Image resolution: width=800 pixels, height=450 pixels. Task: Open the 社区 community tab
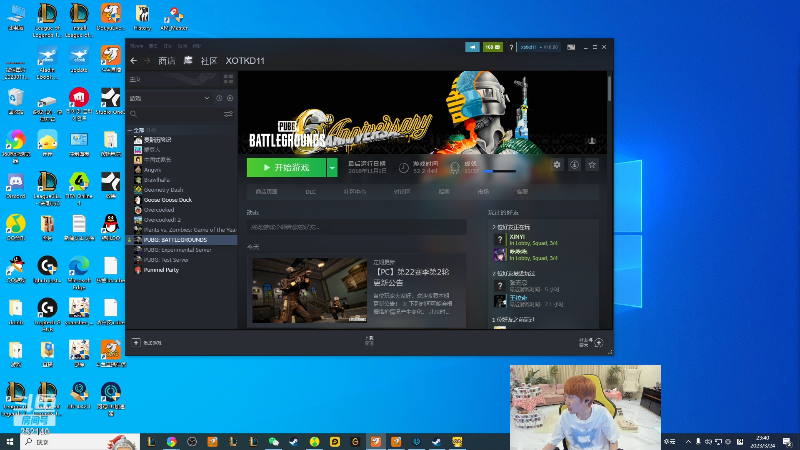[209, 61]
